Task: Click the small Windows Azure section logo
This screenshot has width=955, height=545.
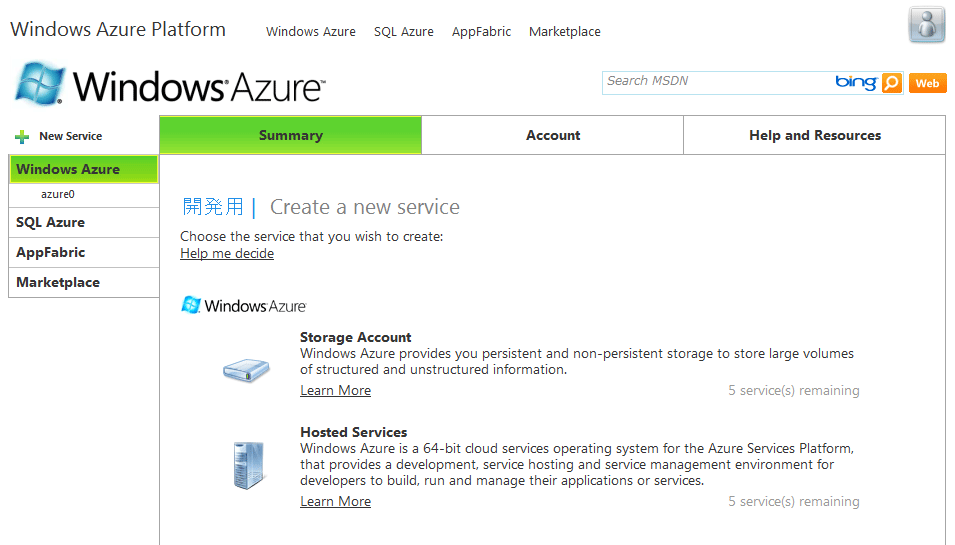Action: click(x=244, y=305)
